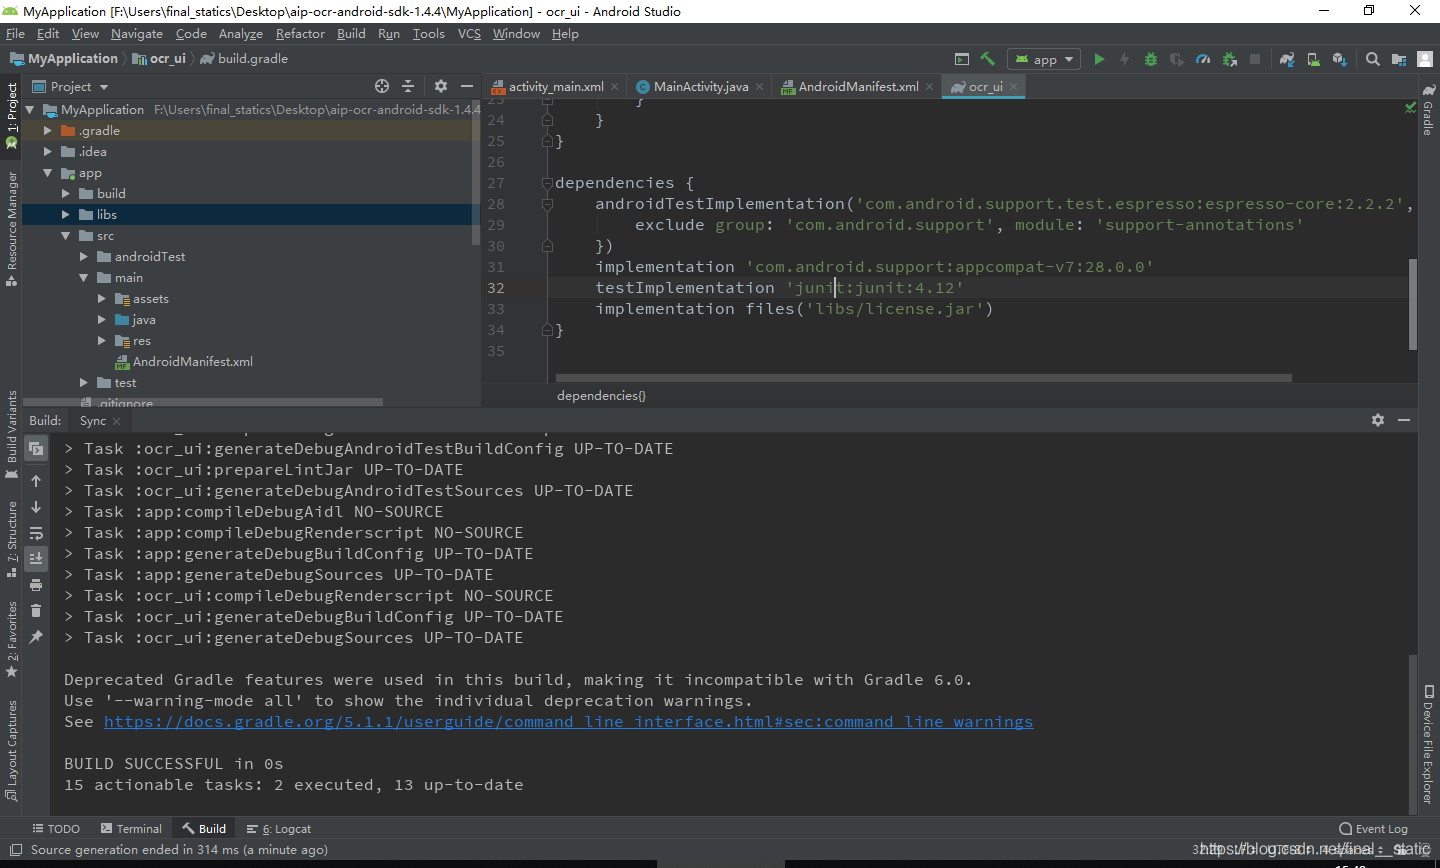Click the print icon in Build panel

tap(36, 585)
